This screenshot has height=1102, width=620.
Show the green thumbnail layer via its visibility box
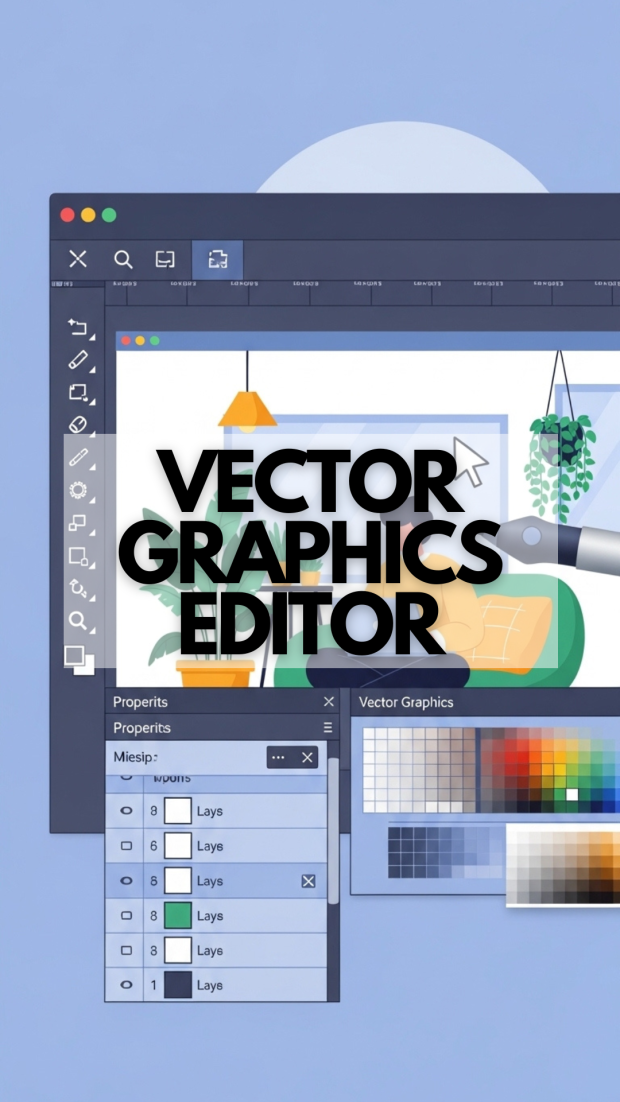[126, 916]
